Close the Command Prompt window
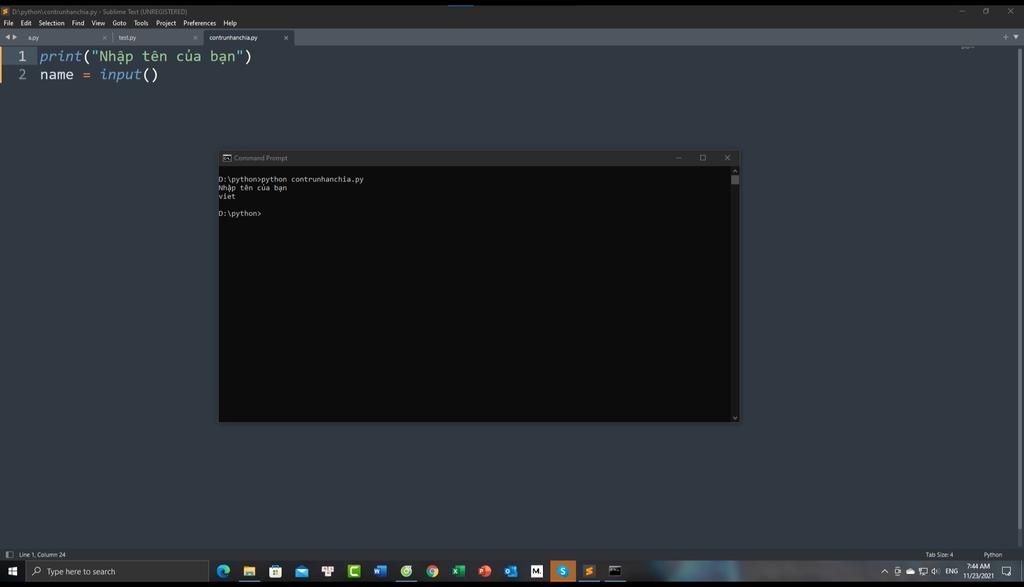Image resolution: width=1024 pixels, height=587 pixels. click(x=727, y=158)
